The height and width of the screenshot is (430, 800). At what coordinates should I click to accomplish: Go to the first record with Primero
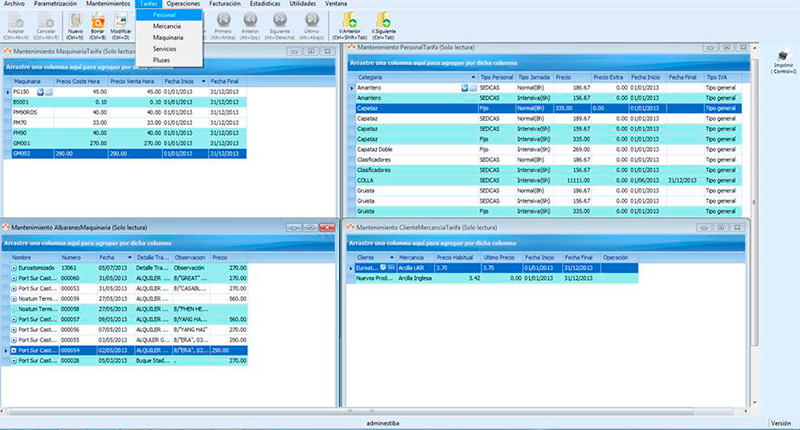tap(223, 26)
